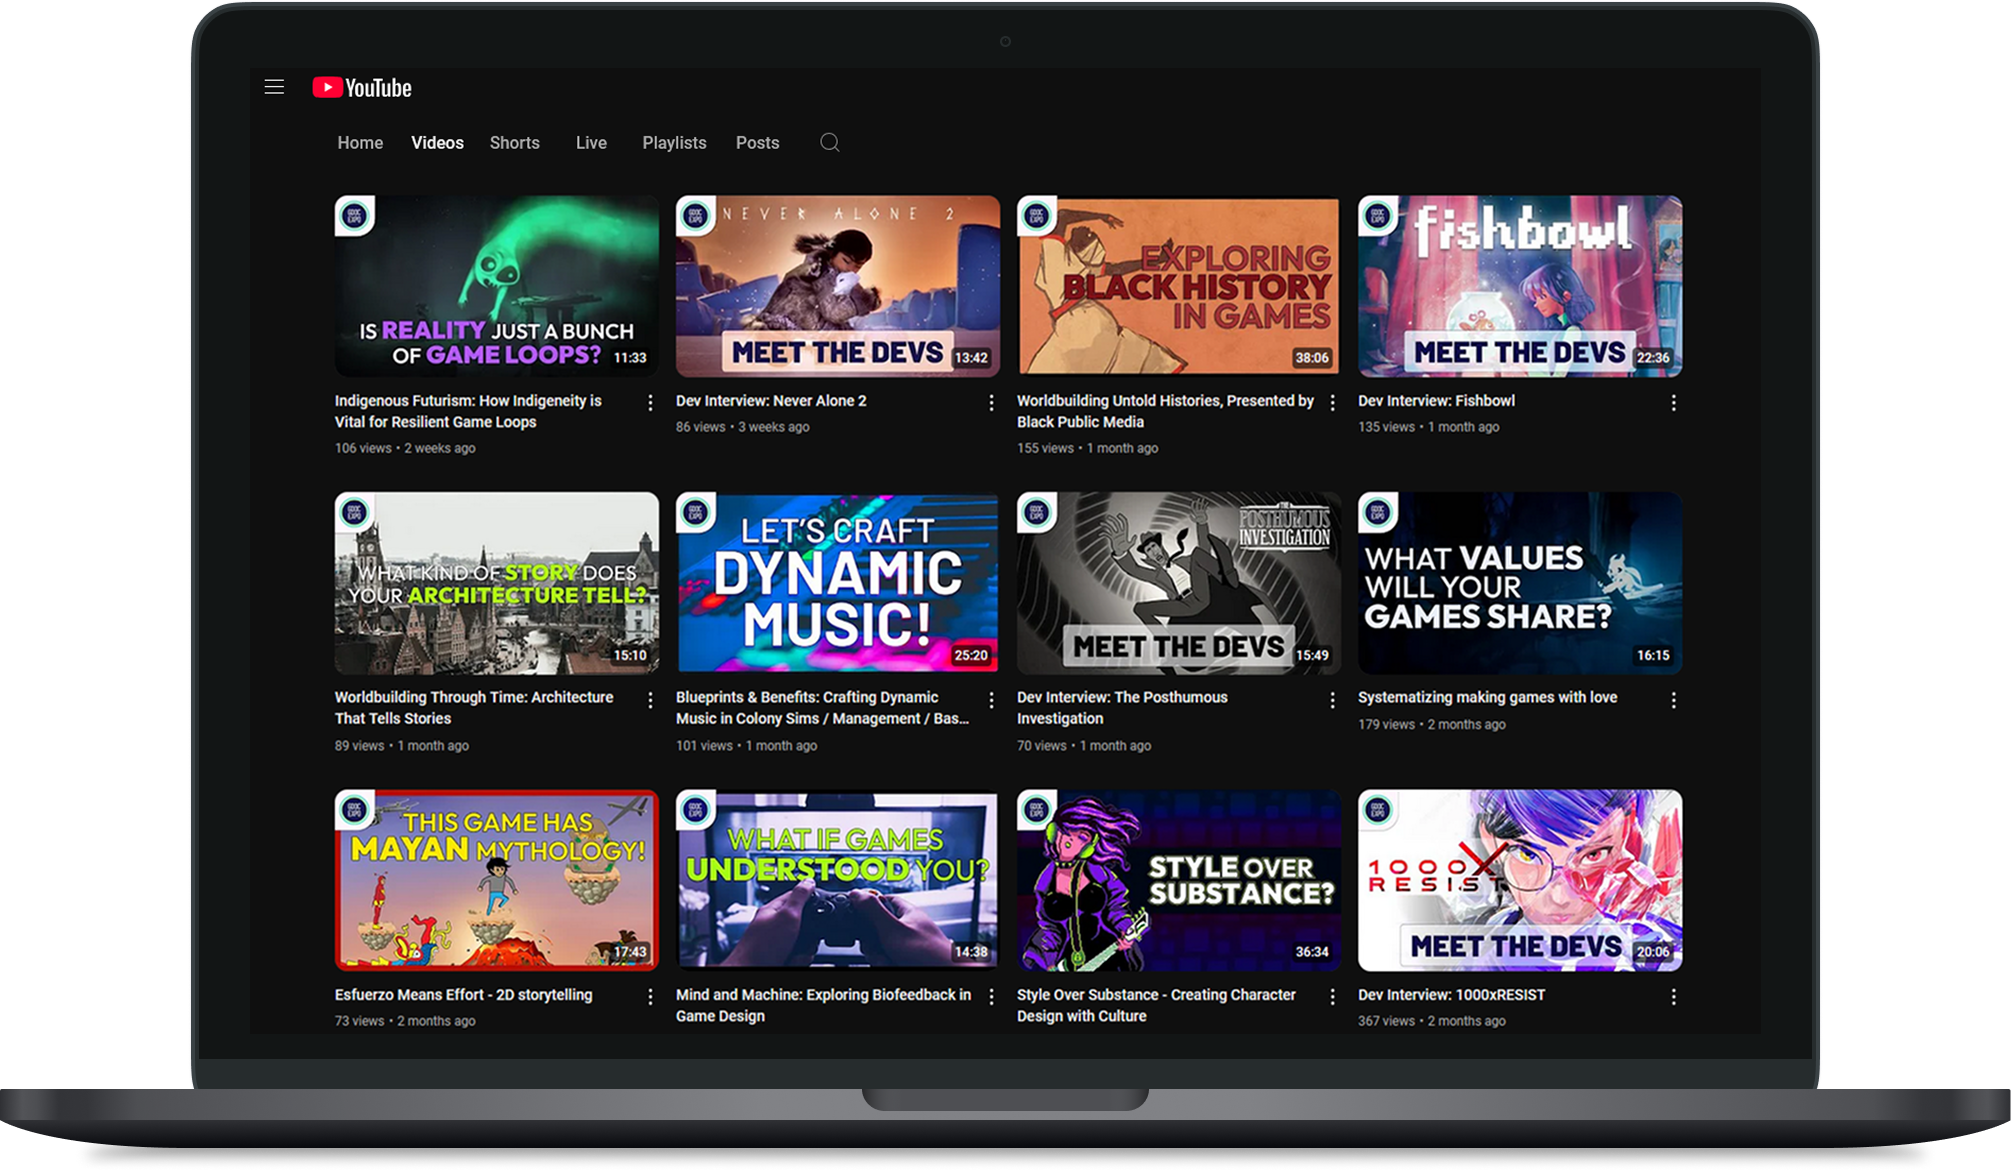2011x1171 pixels.
Task: Go to the Home tab
Action: [360, 143]
